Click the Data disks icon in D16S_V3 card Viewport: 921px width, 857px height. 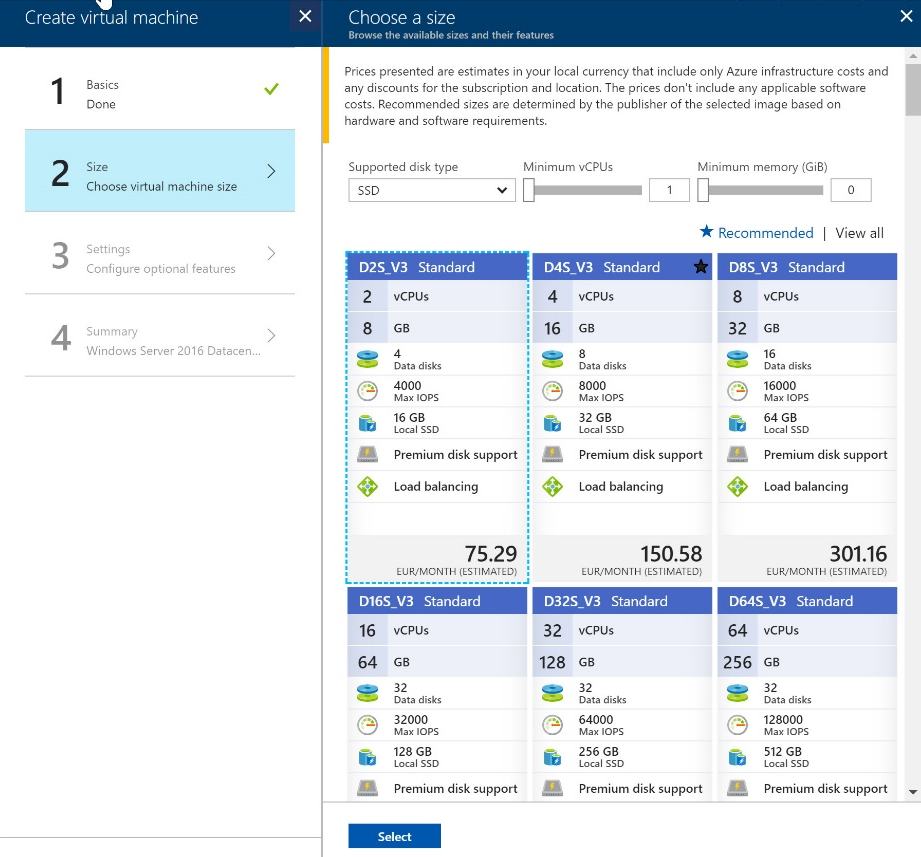coord(368,693)
